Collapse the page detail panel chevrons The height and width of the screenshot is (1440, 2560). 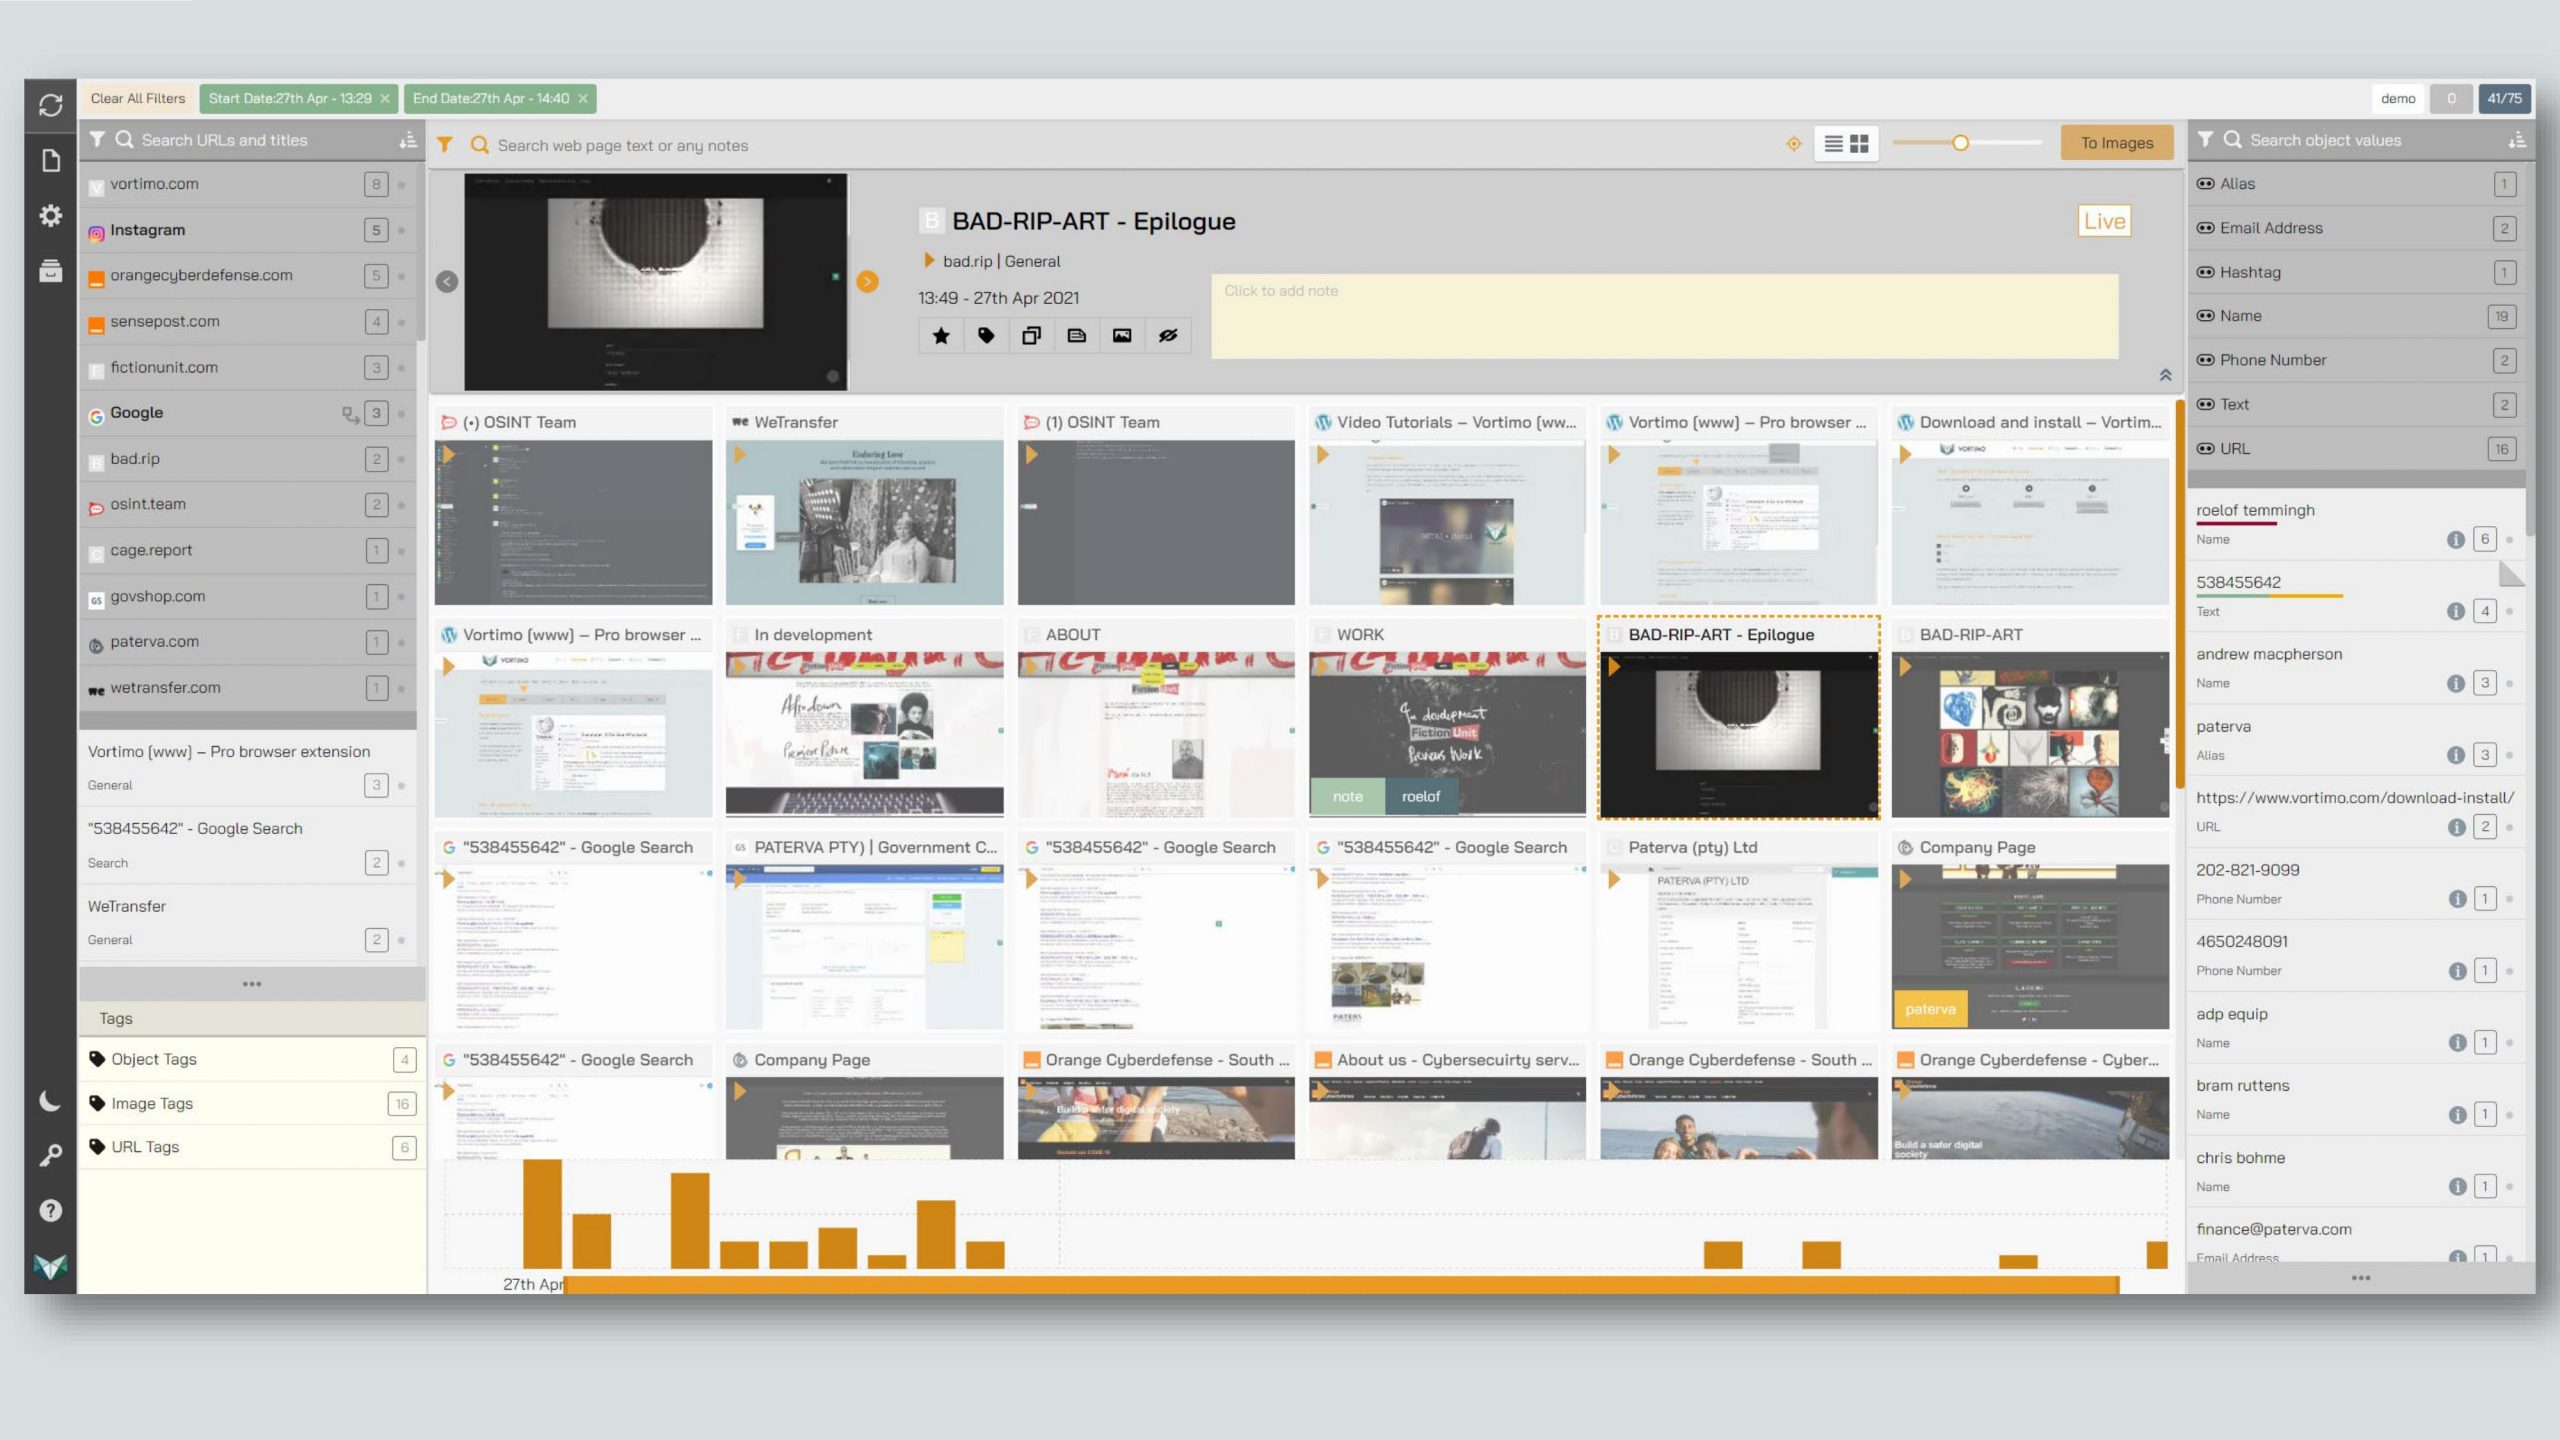(x=2165, y=375)
